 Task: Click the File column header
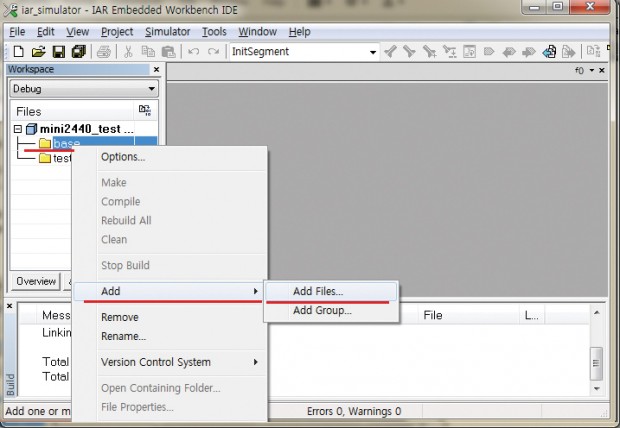pos(469,315)
